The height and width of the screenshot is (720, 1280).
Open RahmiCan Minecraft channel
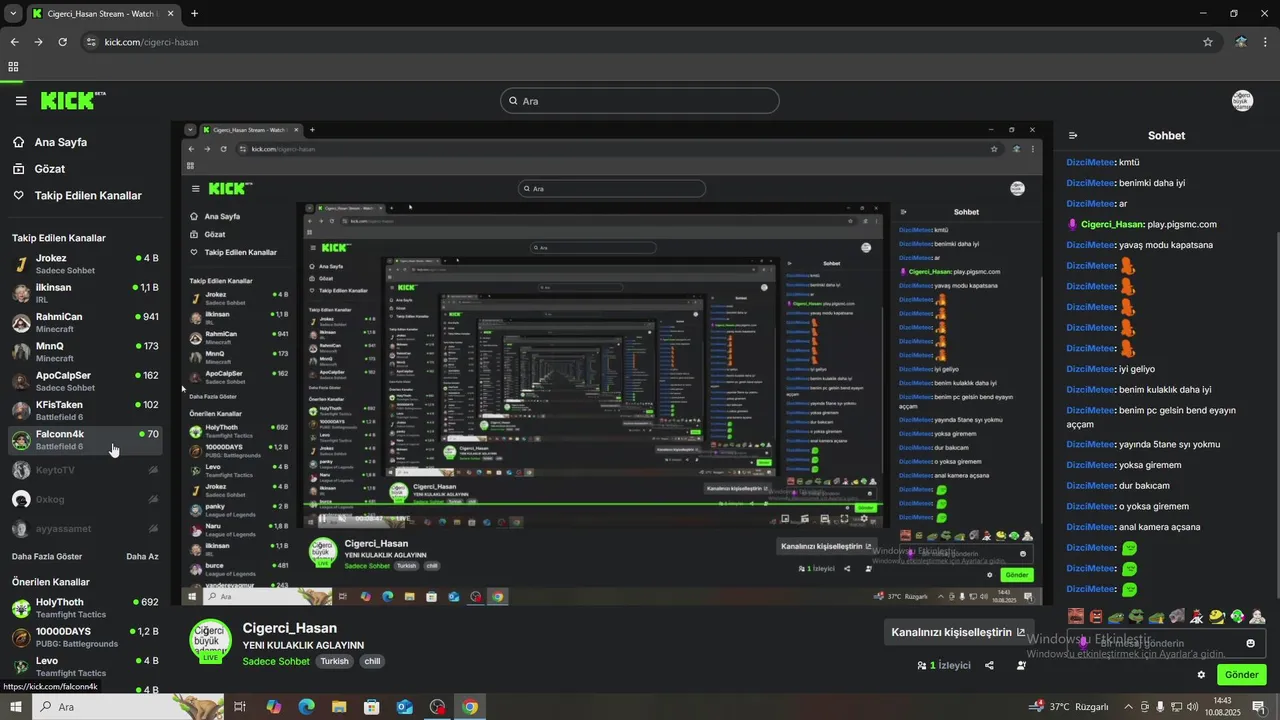click(85, 322)
